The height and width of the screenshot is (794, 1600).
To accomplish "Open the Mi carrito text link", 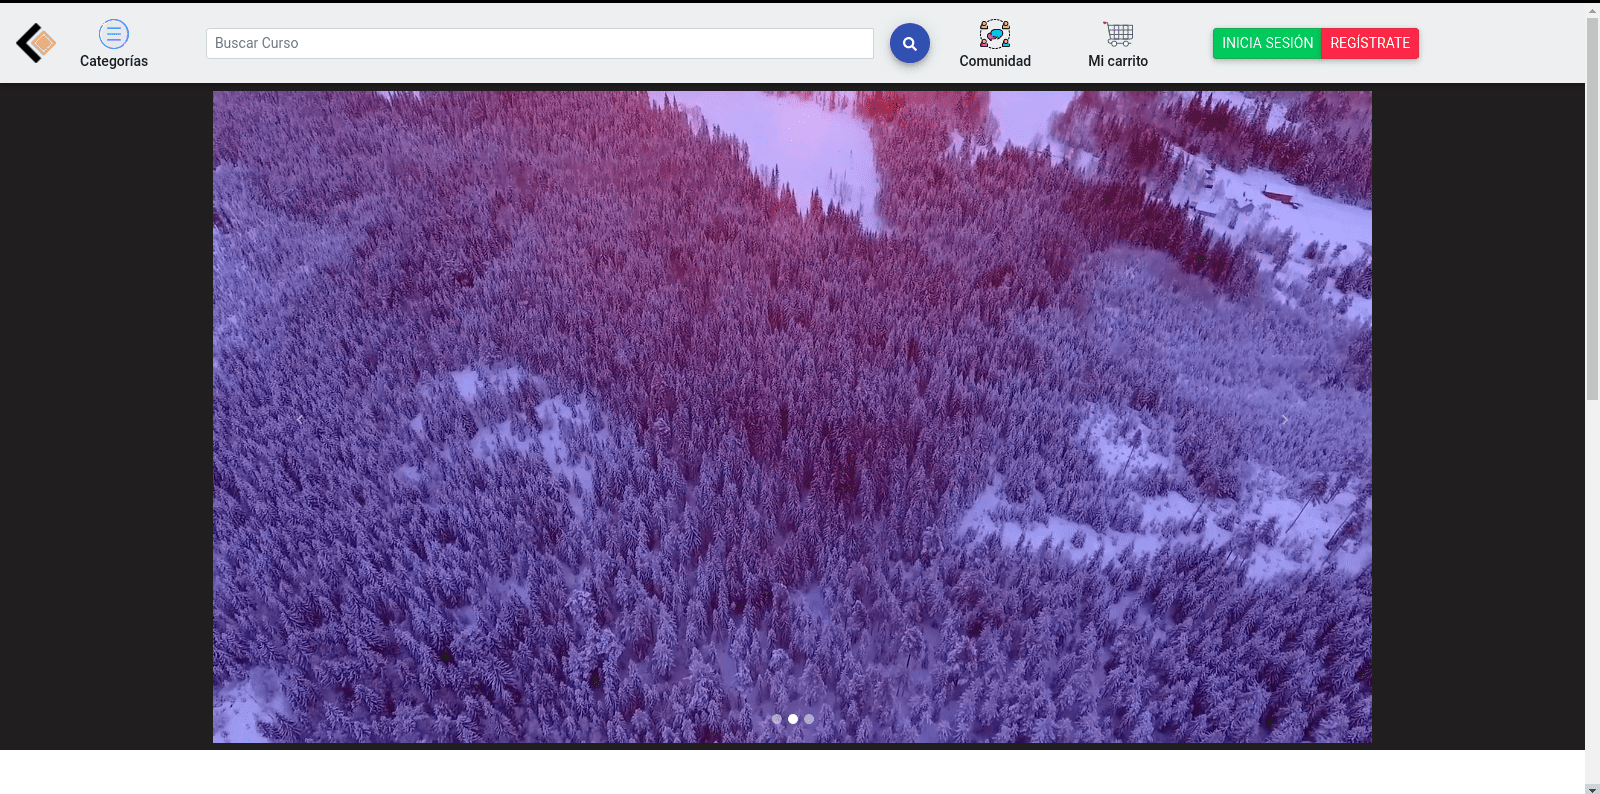I will coord(1118,61).
